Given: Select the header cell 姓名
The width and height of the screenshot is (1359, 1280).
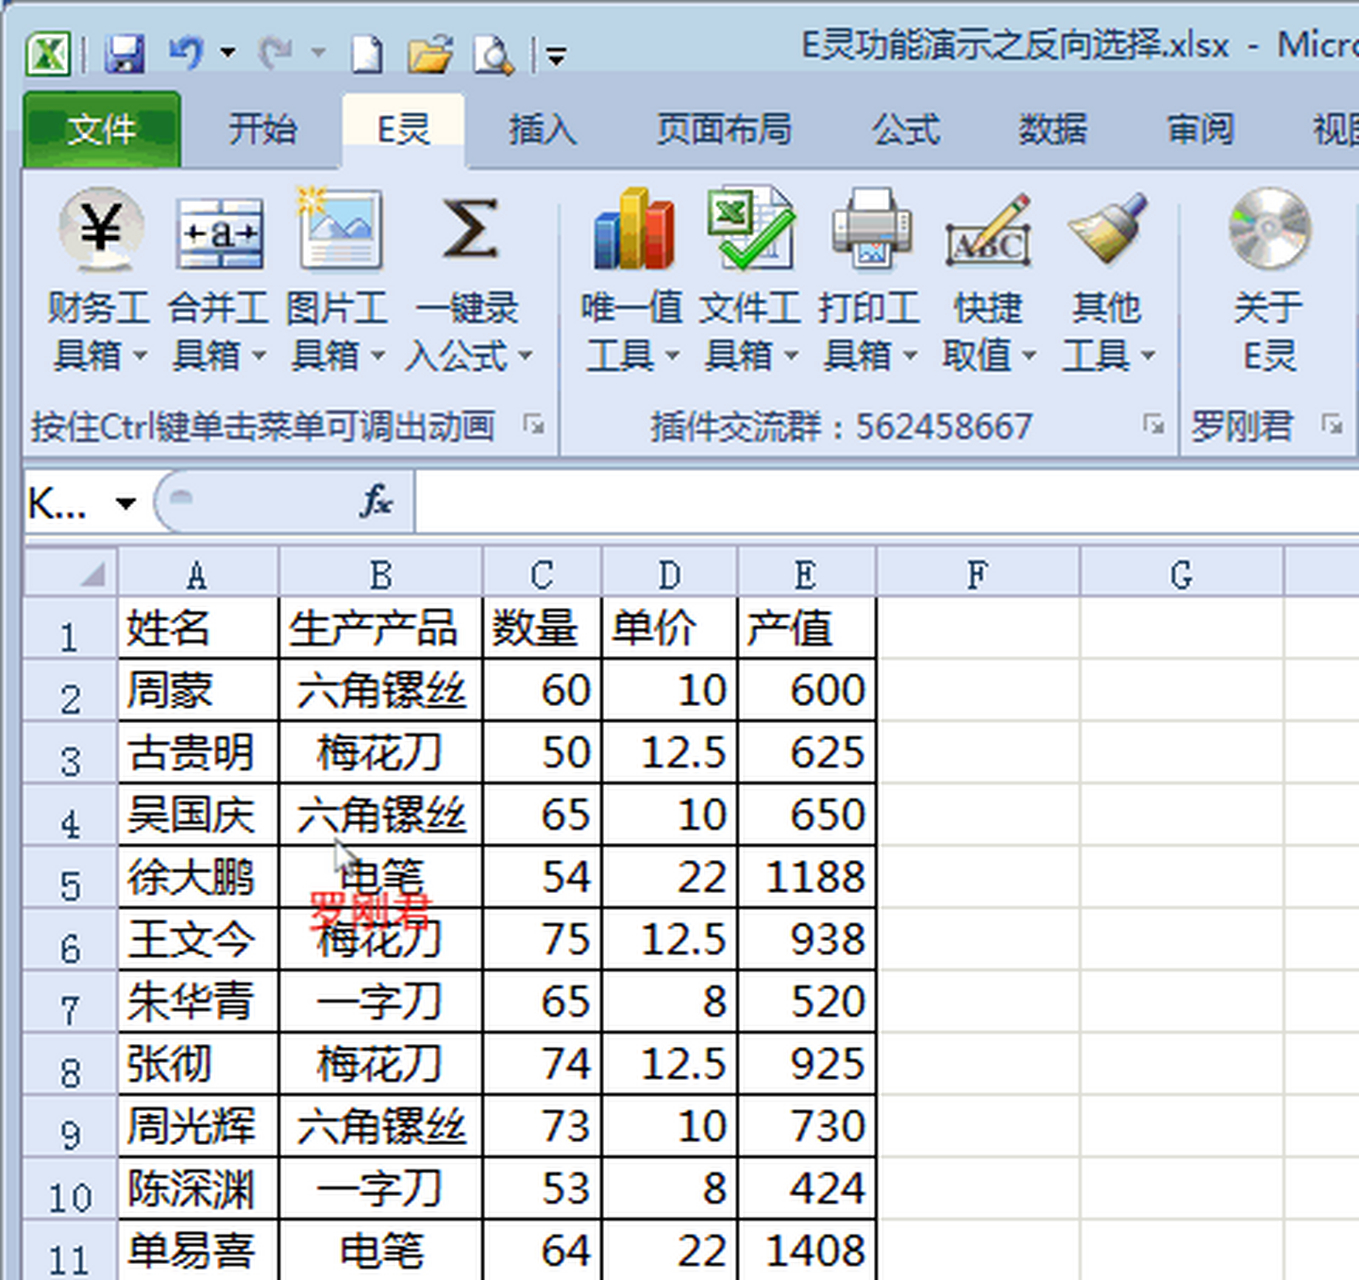Looking at the screenshot, I should pos(198,628).
